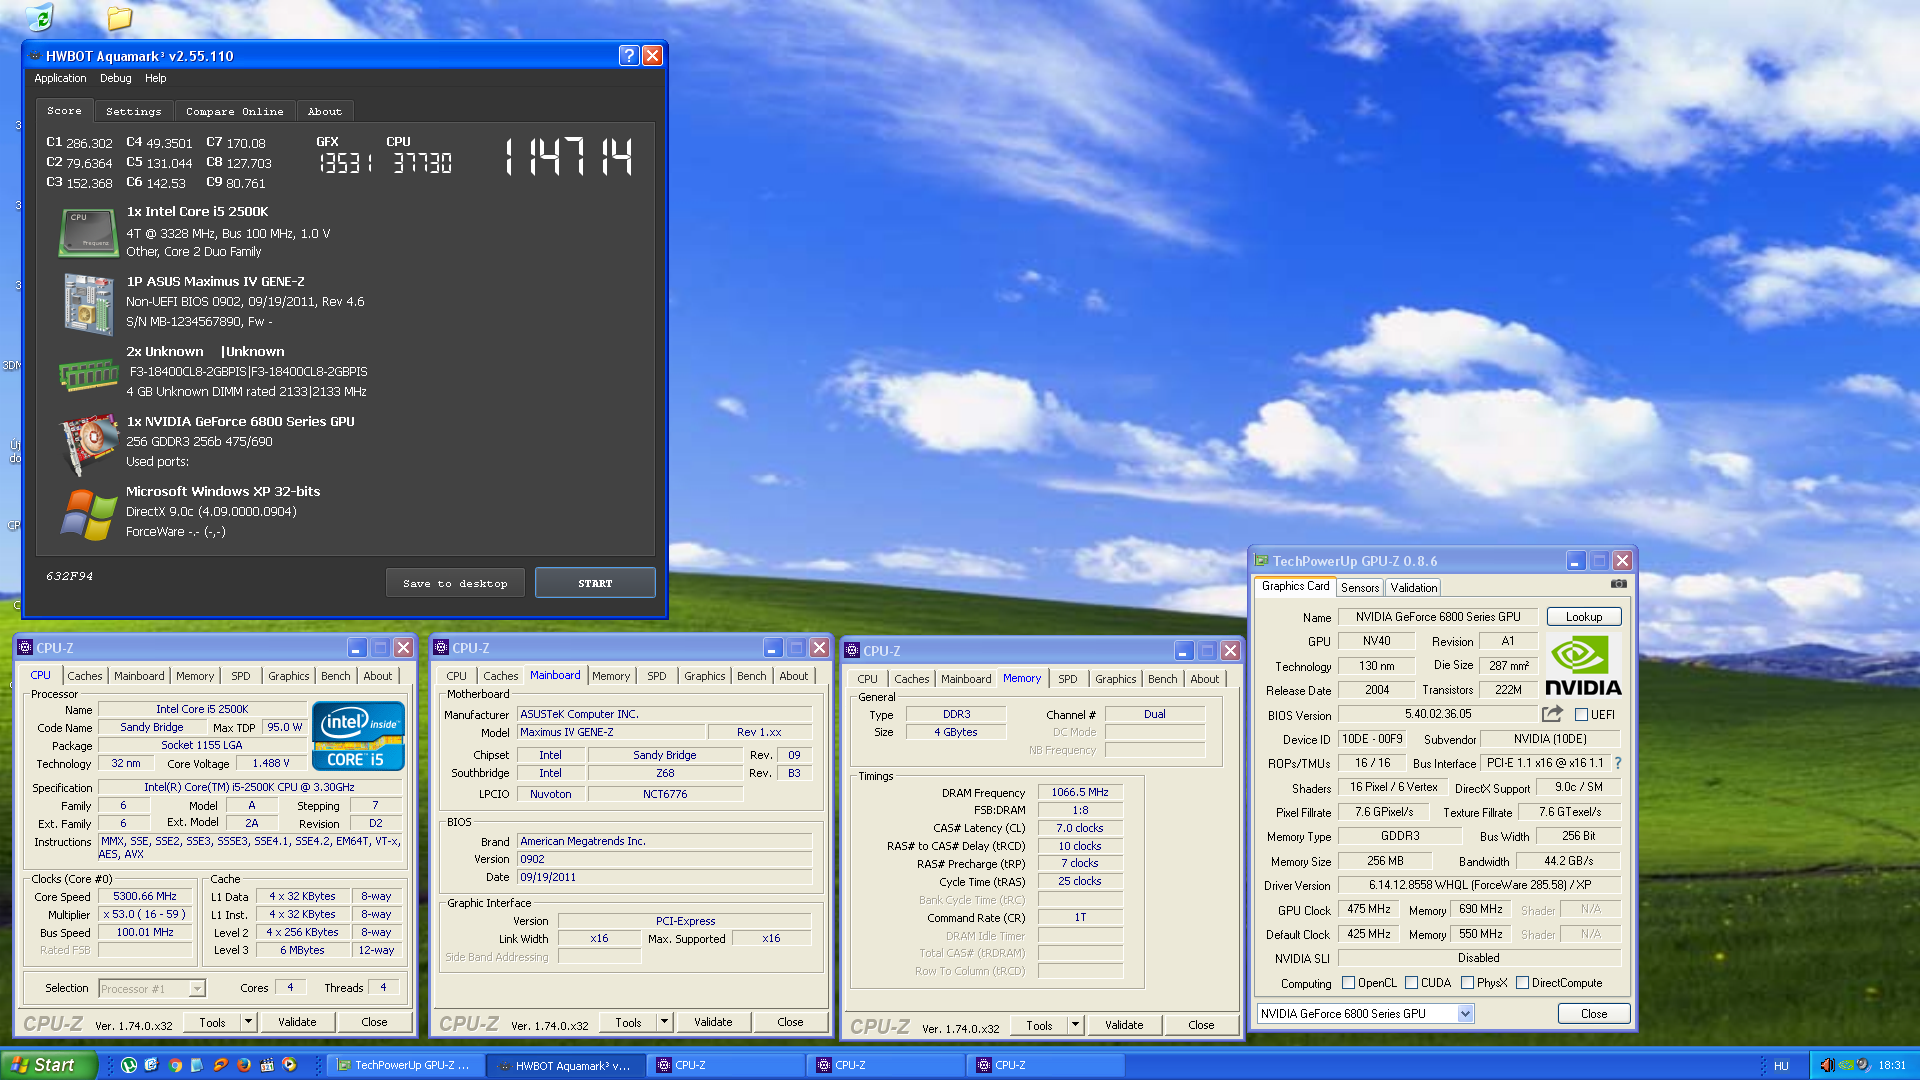Toggle the UEFI checkbox in GPU-Z
The width and height of the screenshot is (1920, 1080).
click(1581, 714)
